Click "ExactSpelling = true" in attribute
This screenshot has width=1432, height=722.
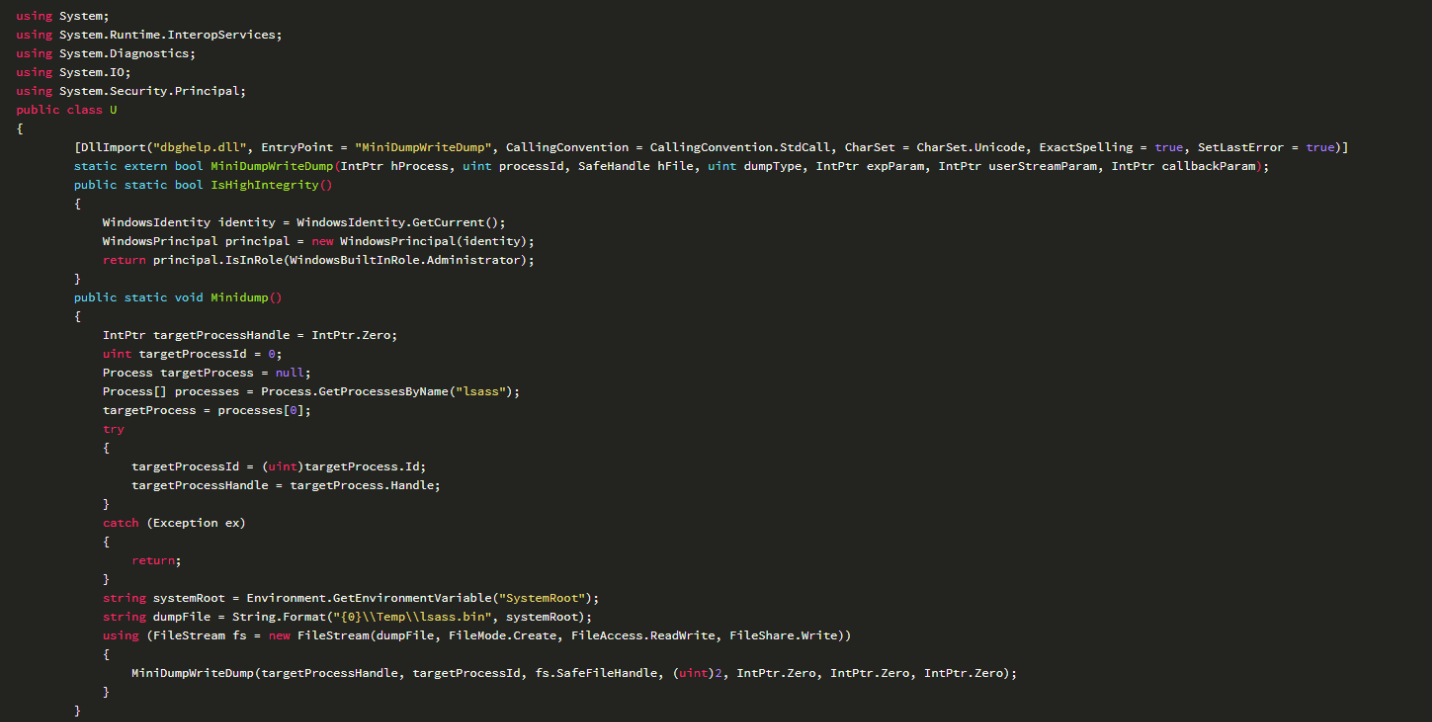pyautogui.click(x=1112, y=147)
